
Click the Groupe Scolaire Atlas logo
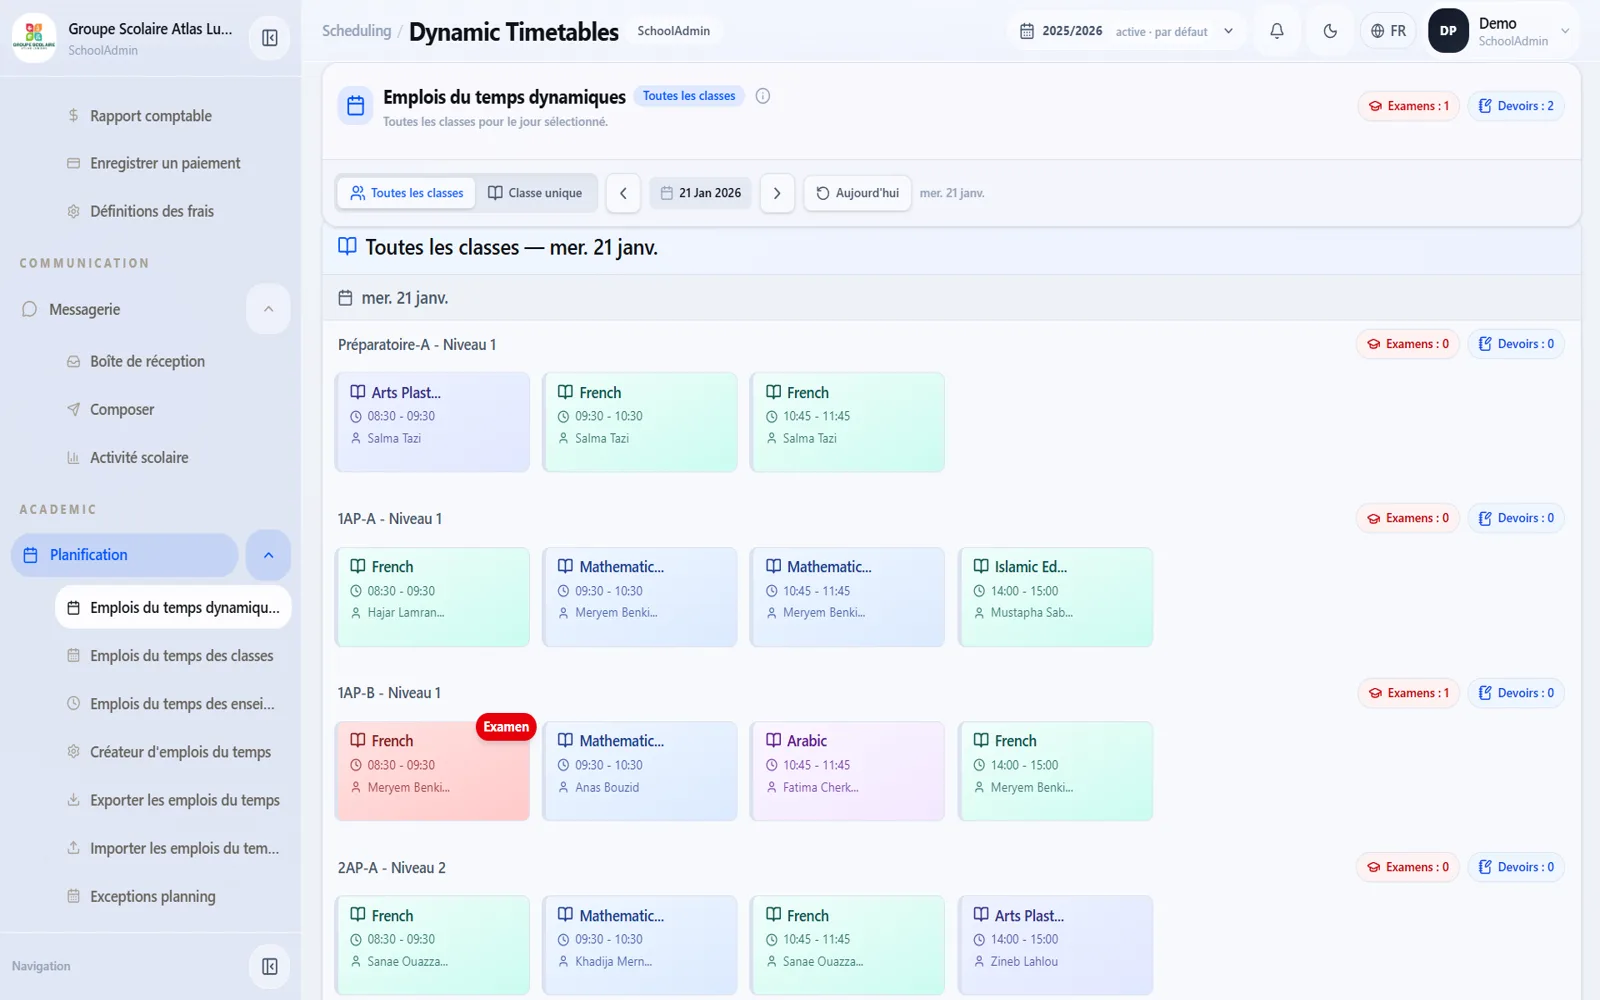tap(34, 38)
